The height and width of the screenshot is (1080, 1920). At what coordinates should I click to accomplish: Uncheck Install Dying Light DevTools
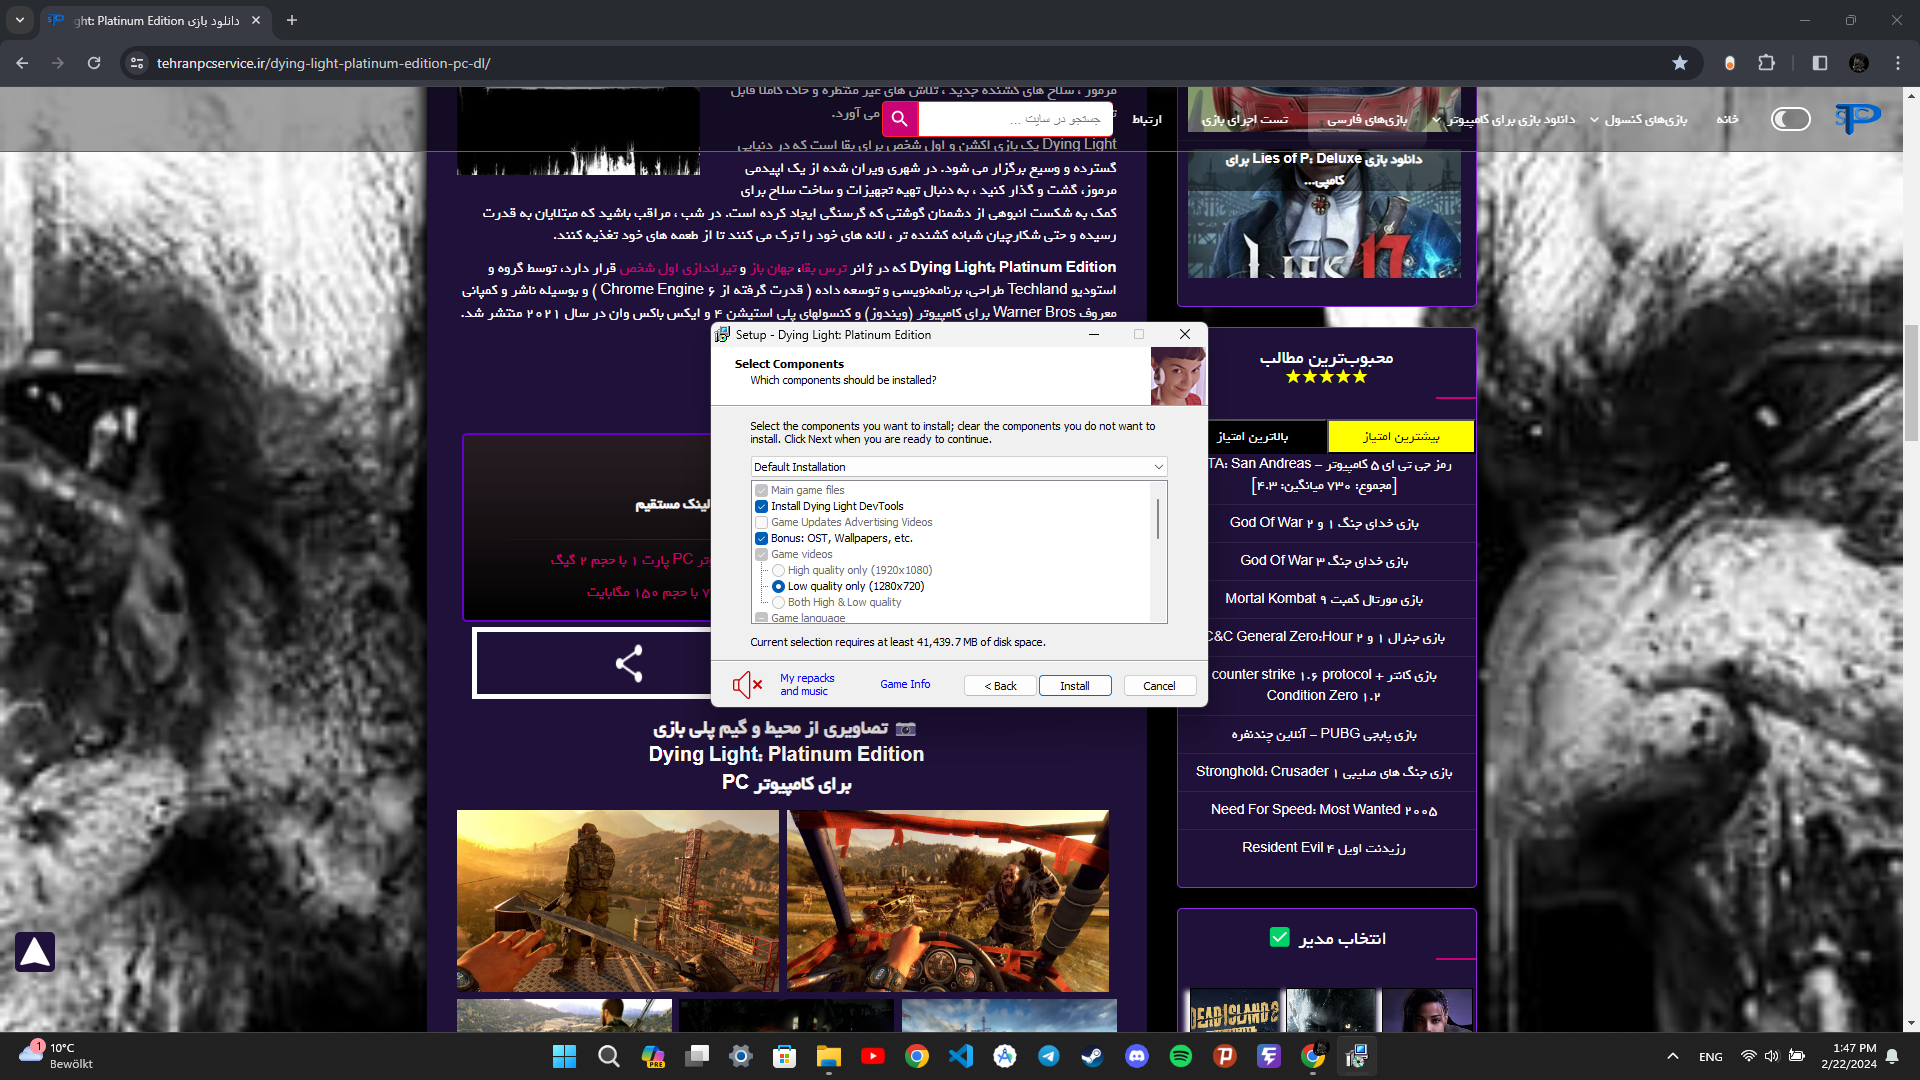click(762, 506)
